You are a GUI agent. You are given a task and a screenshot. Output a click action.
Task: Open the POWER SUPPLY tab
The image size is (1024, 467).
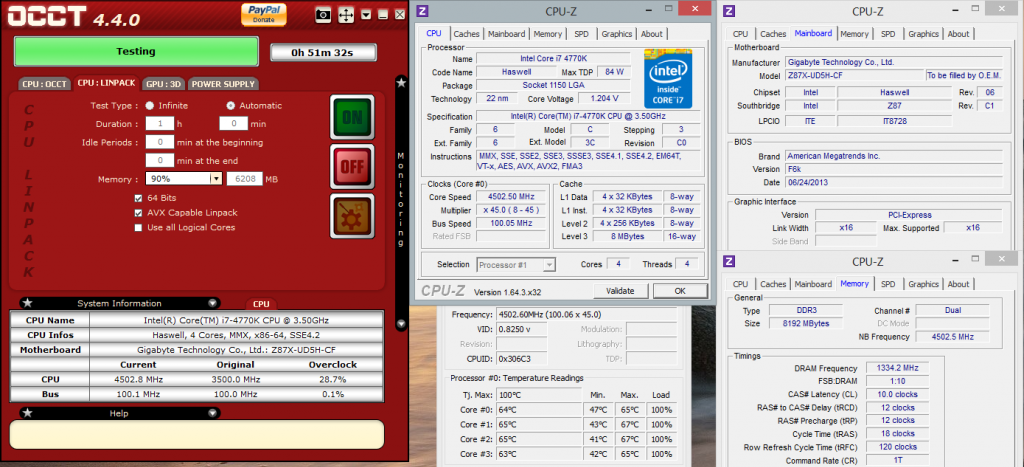click(224, 84)
